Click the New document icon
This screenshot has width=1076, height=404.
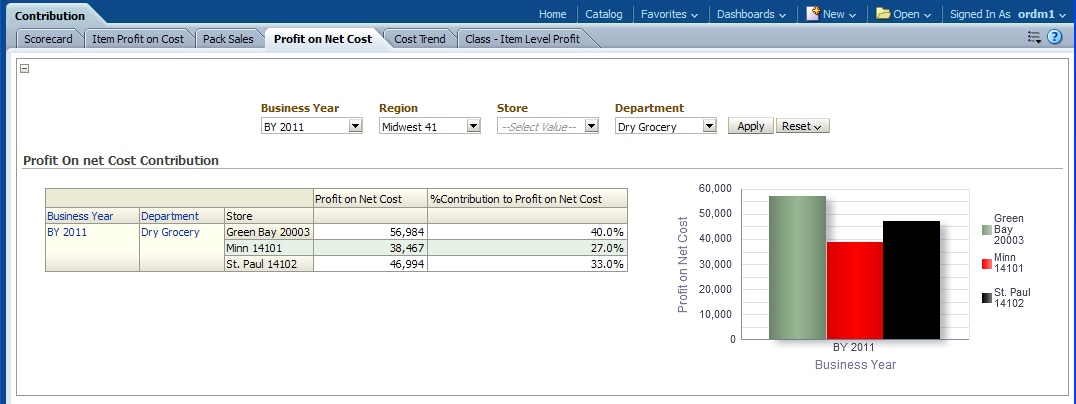click(x=813, y=14)
